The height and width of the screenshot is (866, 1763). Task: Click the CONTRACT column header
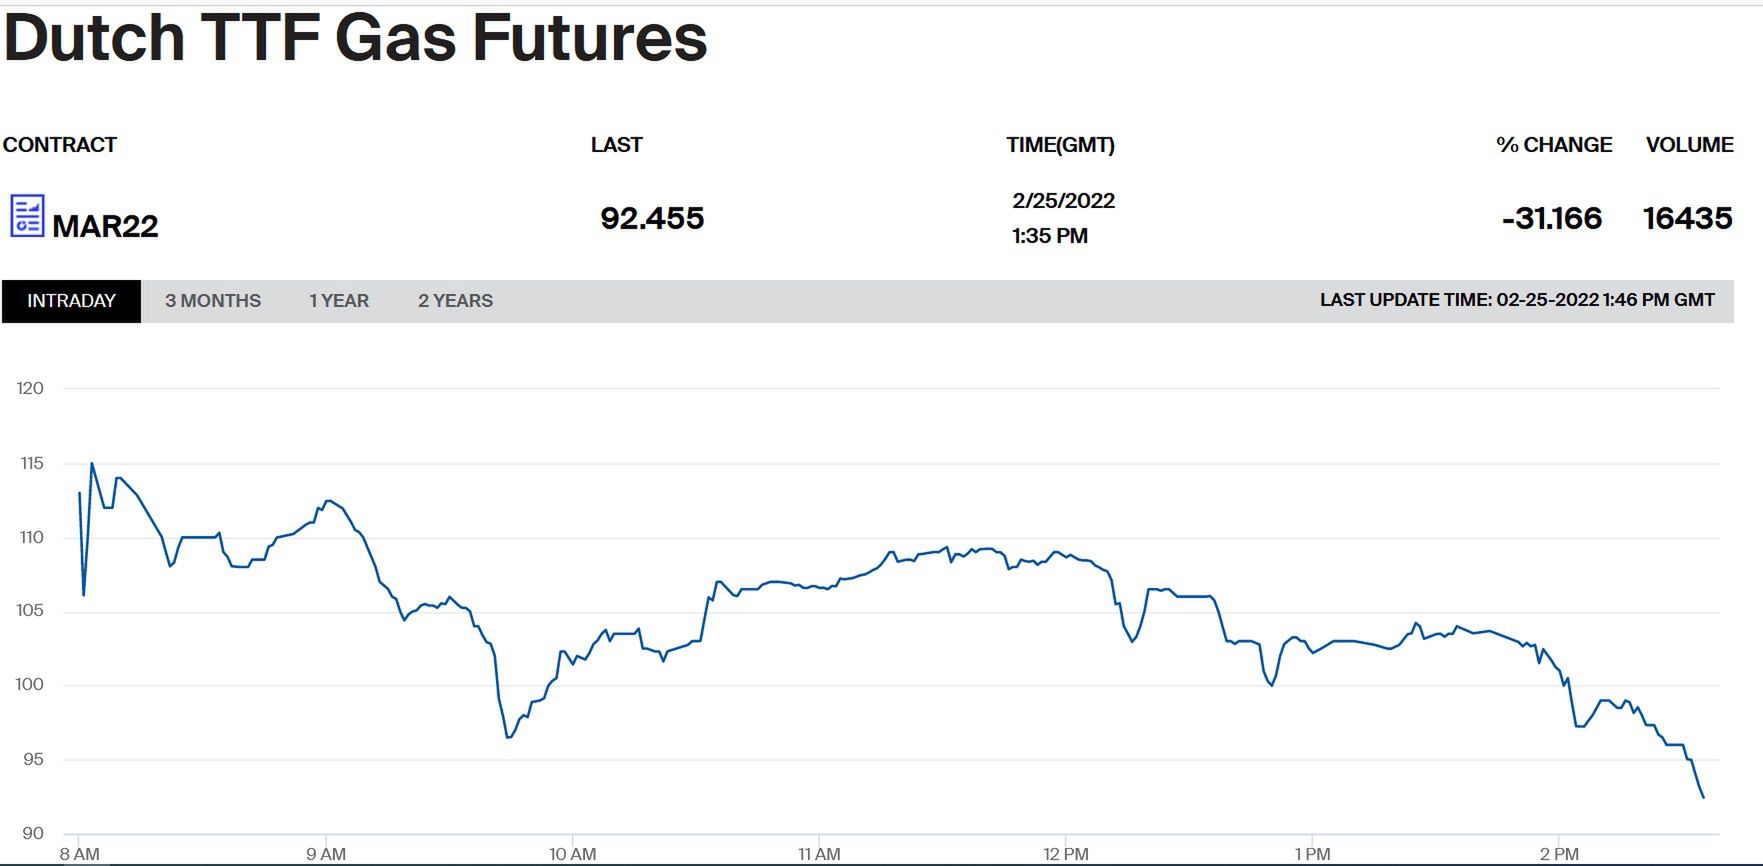coord(60,145)
